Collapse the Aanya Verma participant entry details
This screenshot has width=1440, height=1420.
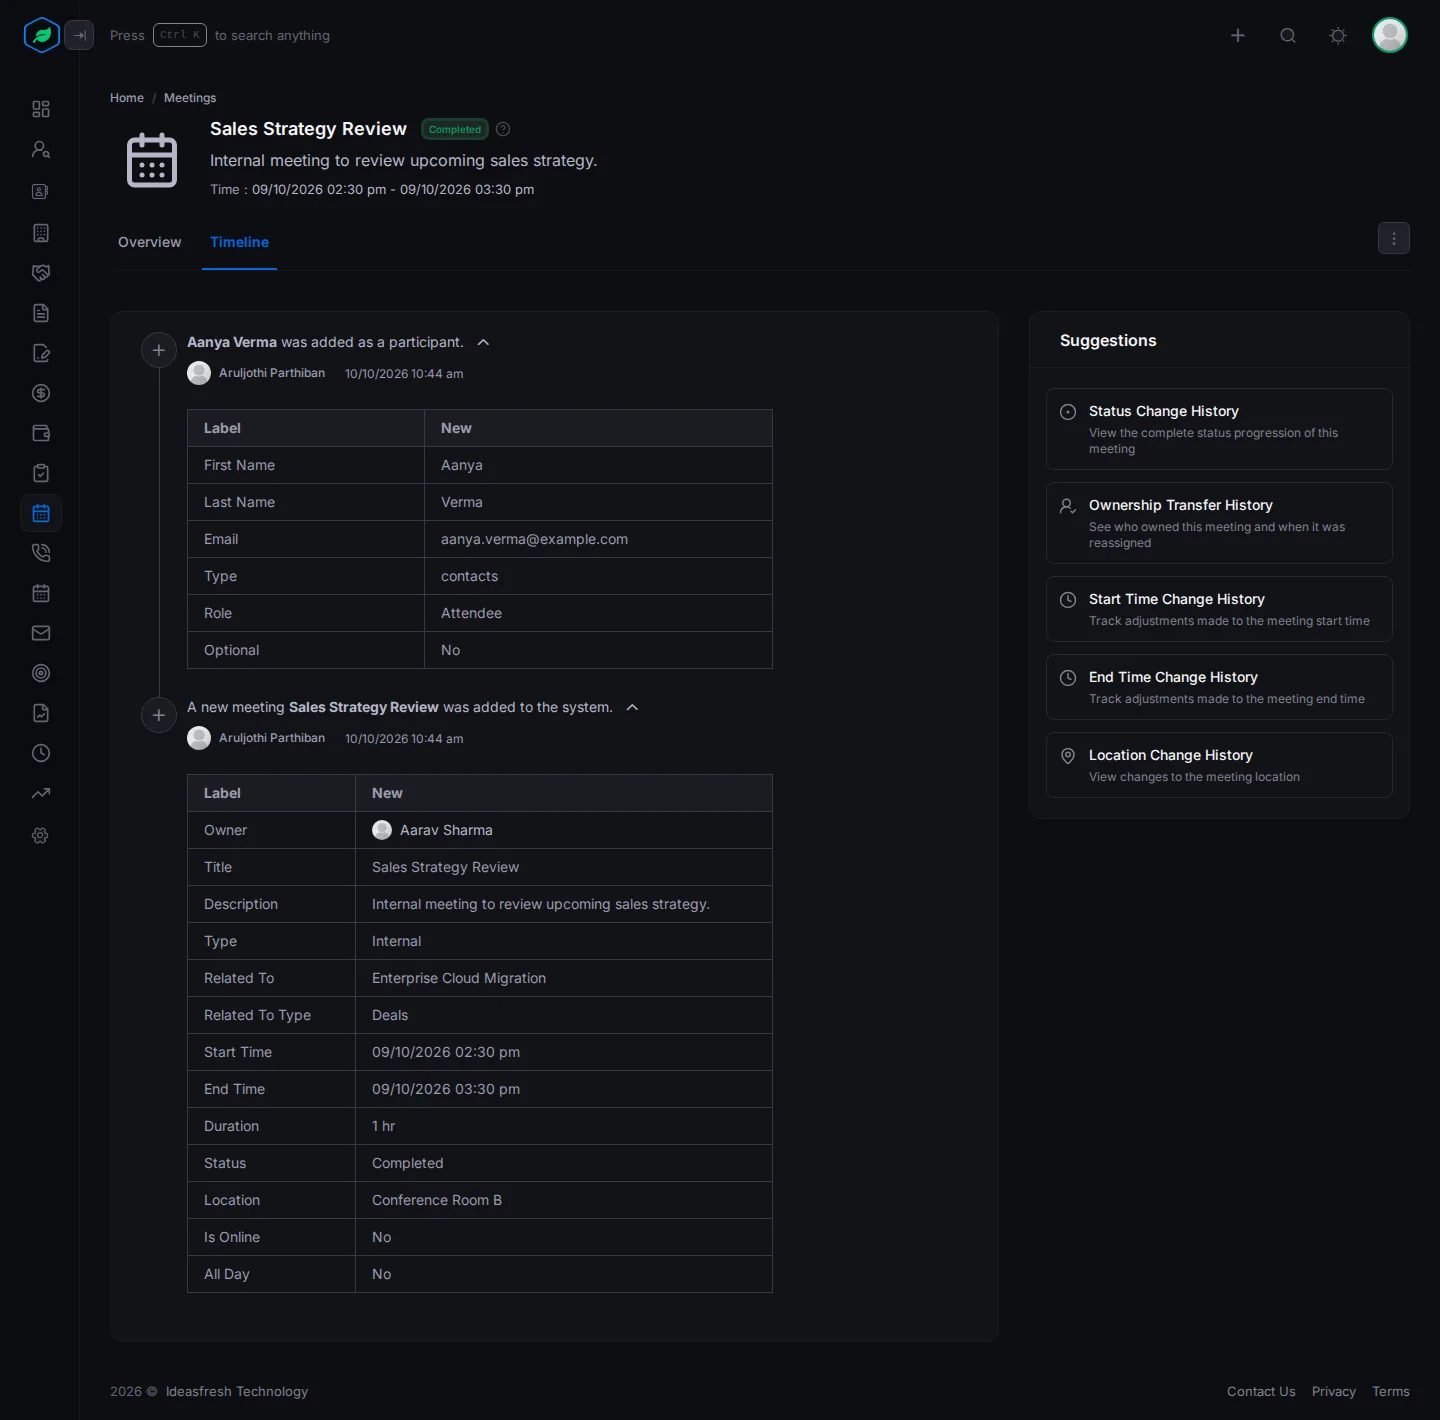click(x=483, y=342)
